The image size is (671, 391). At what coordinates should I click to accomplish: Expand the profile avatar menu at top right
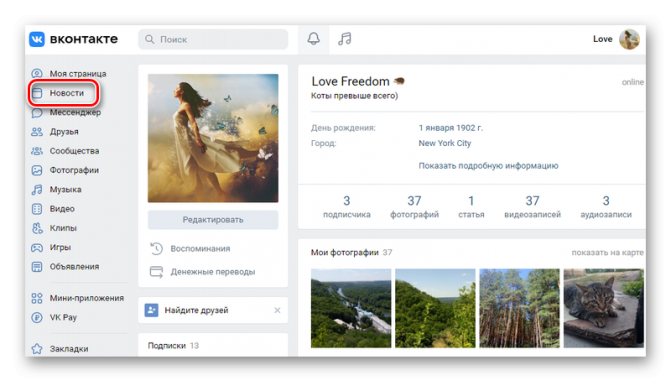tap(629, 39)
